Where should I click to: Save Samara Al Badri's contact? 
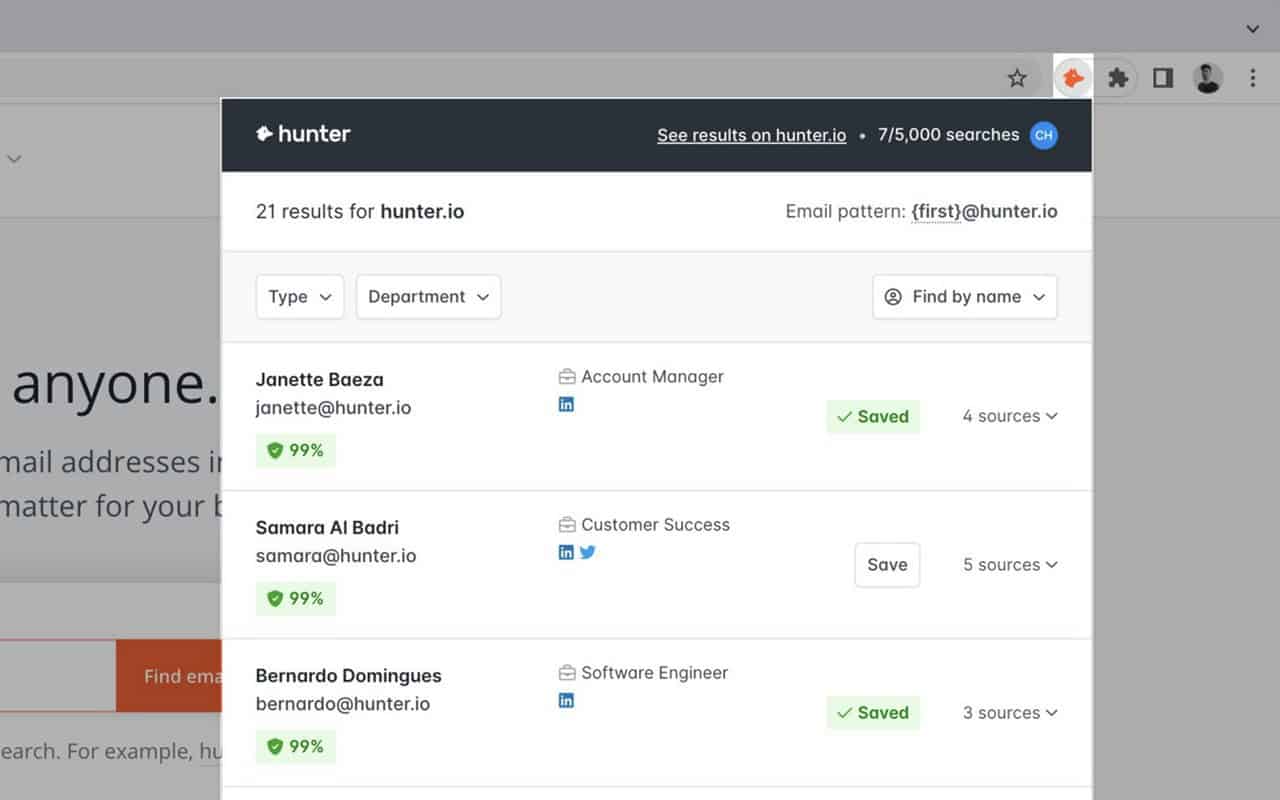point(886,564)
